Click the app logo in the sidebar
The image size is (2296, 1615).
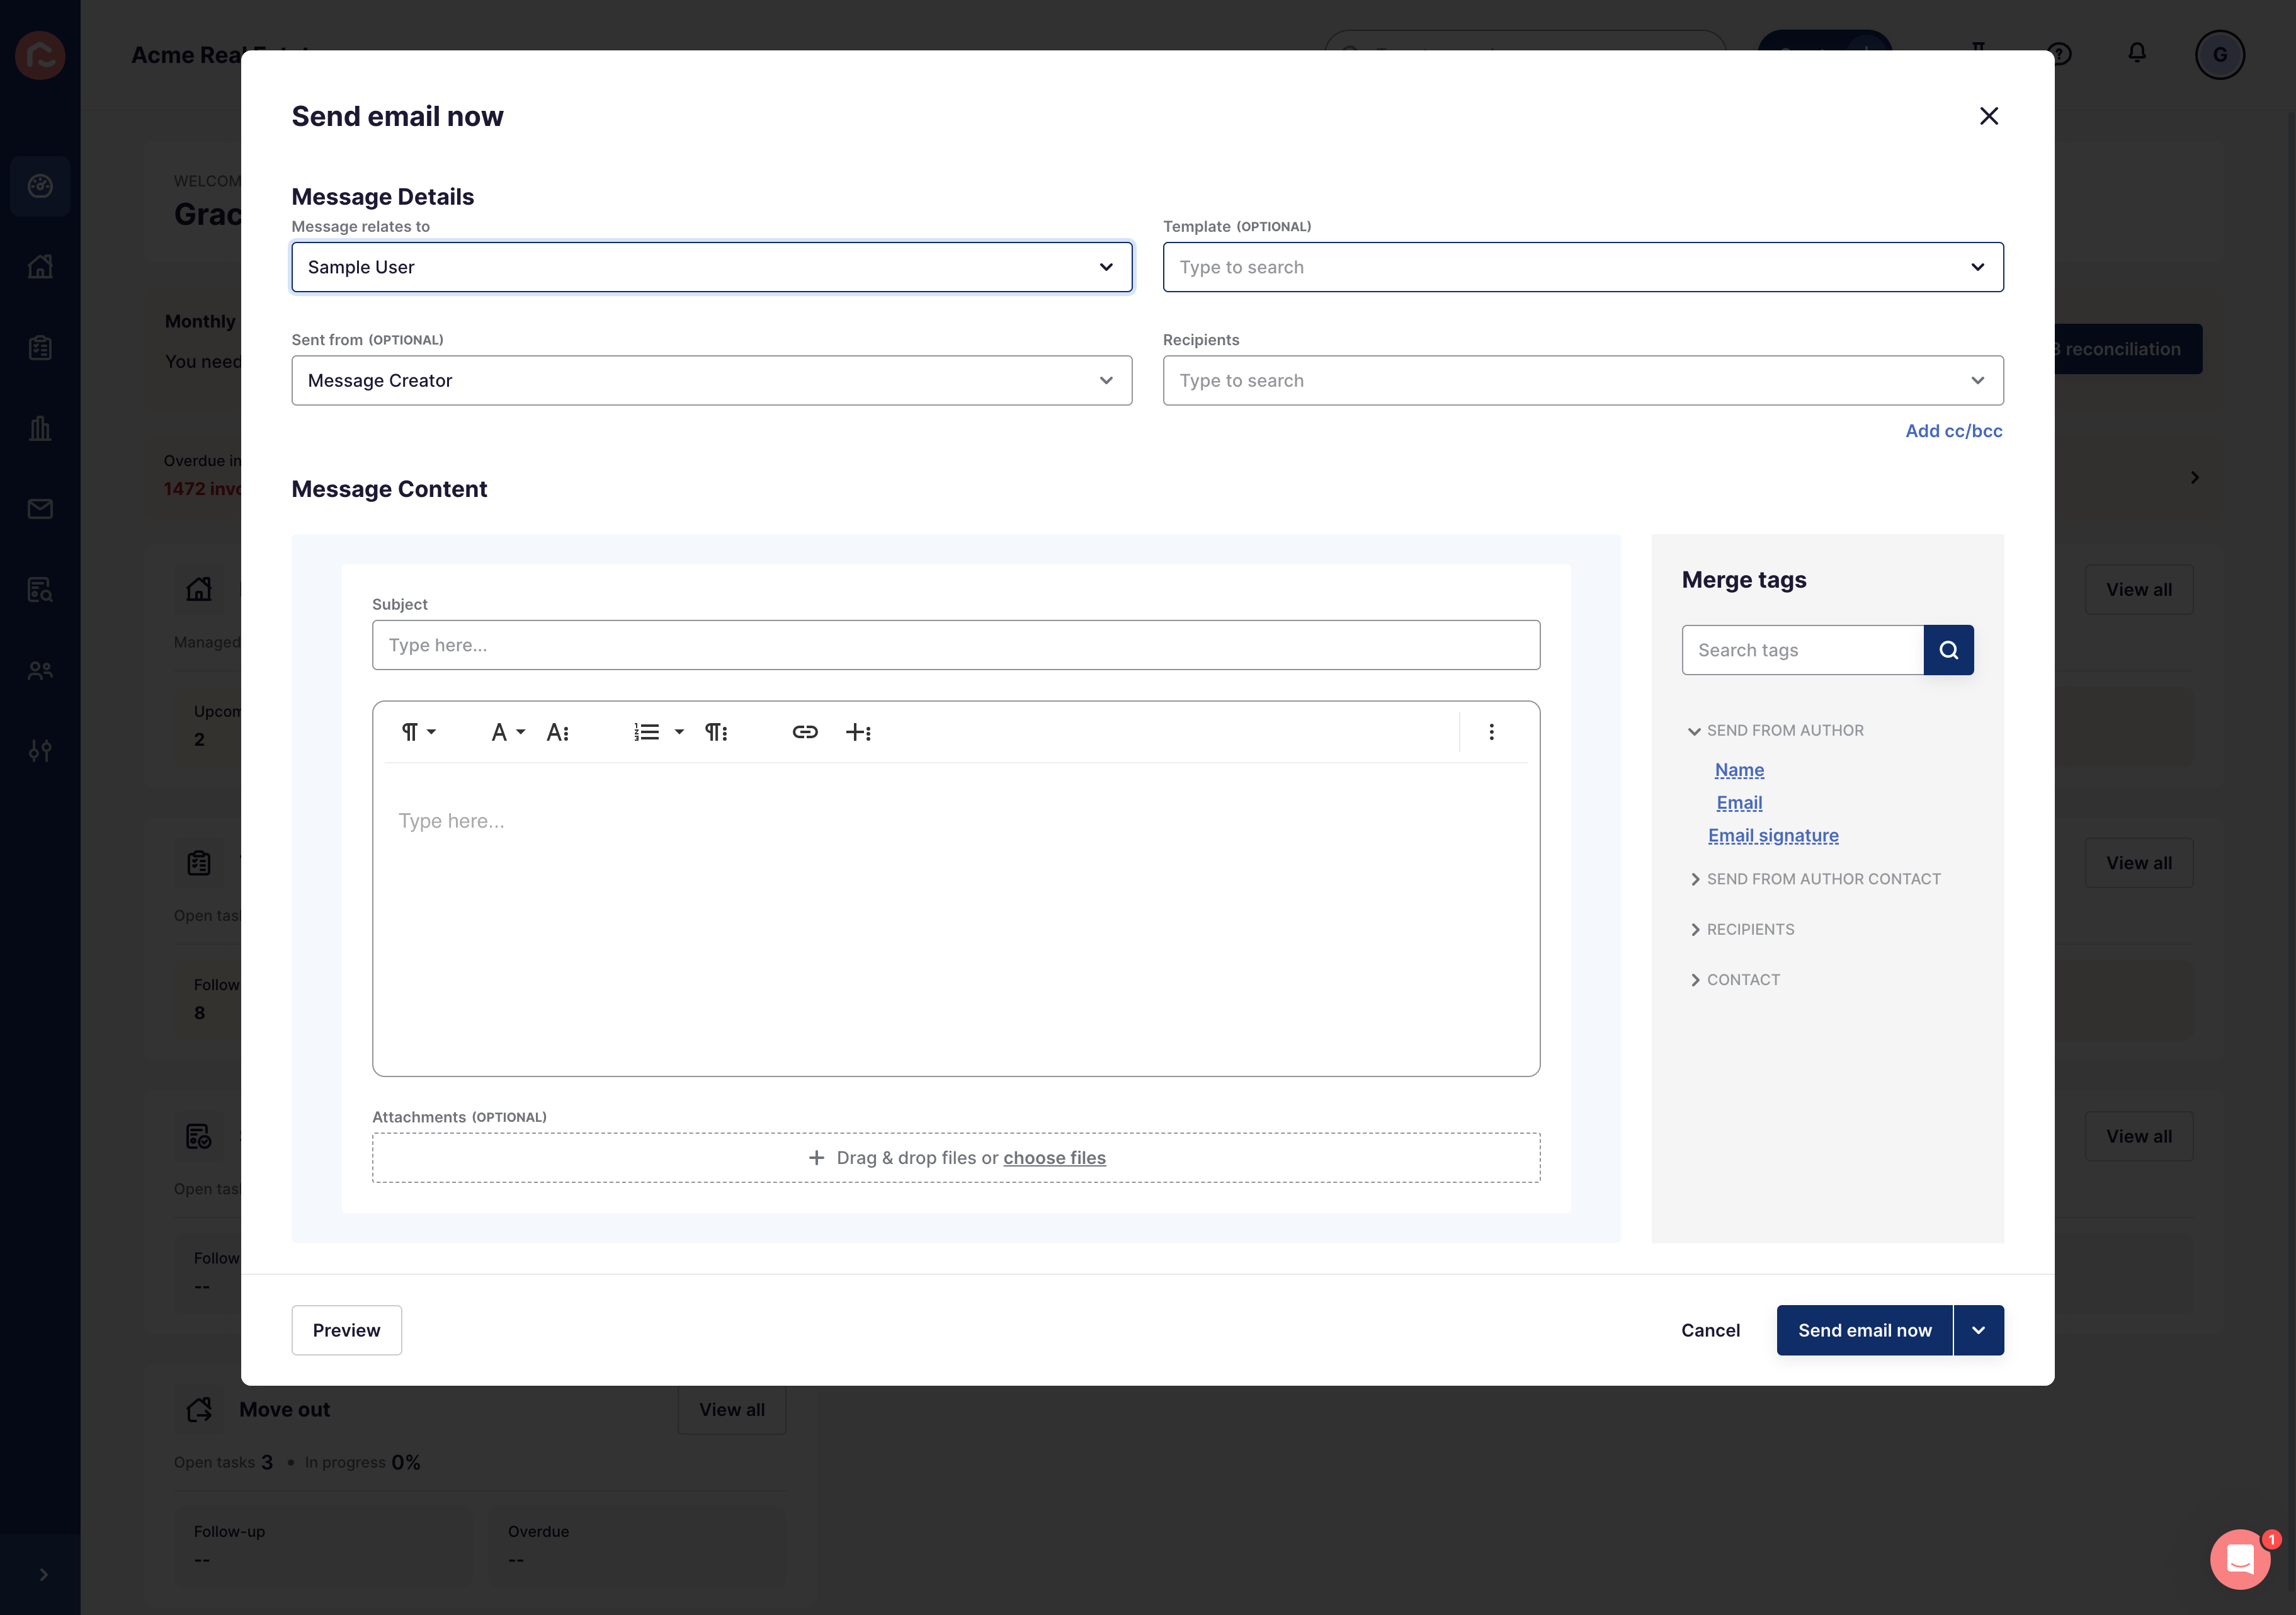(40, 55)
